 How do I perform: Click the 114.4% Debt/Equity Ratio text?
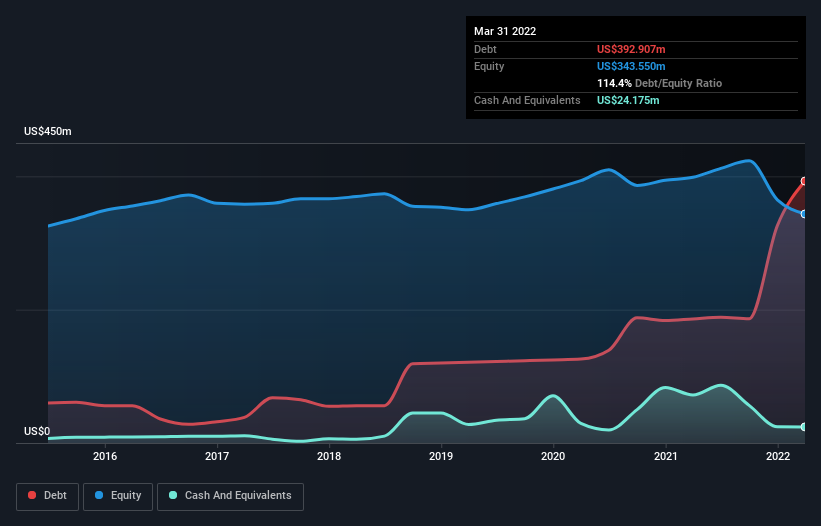pos(659,83)
